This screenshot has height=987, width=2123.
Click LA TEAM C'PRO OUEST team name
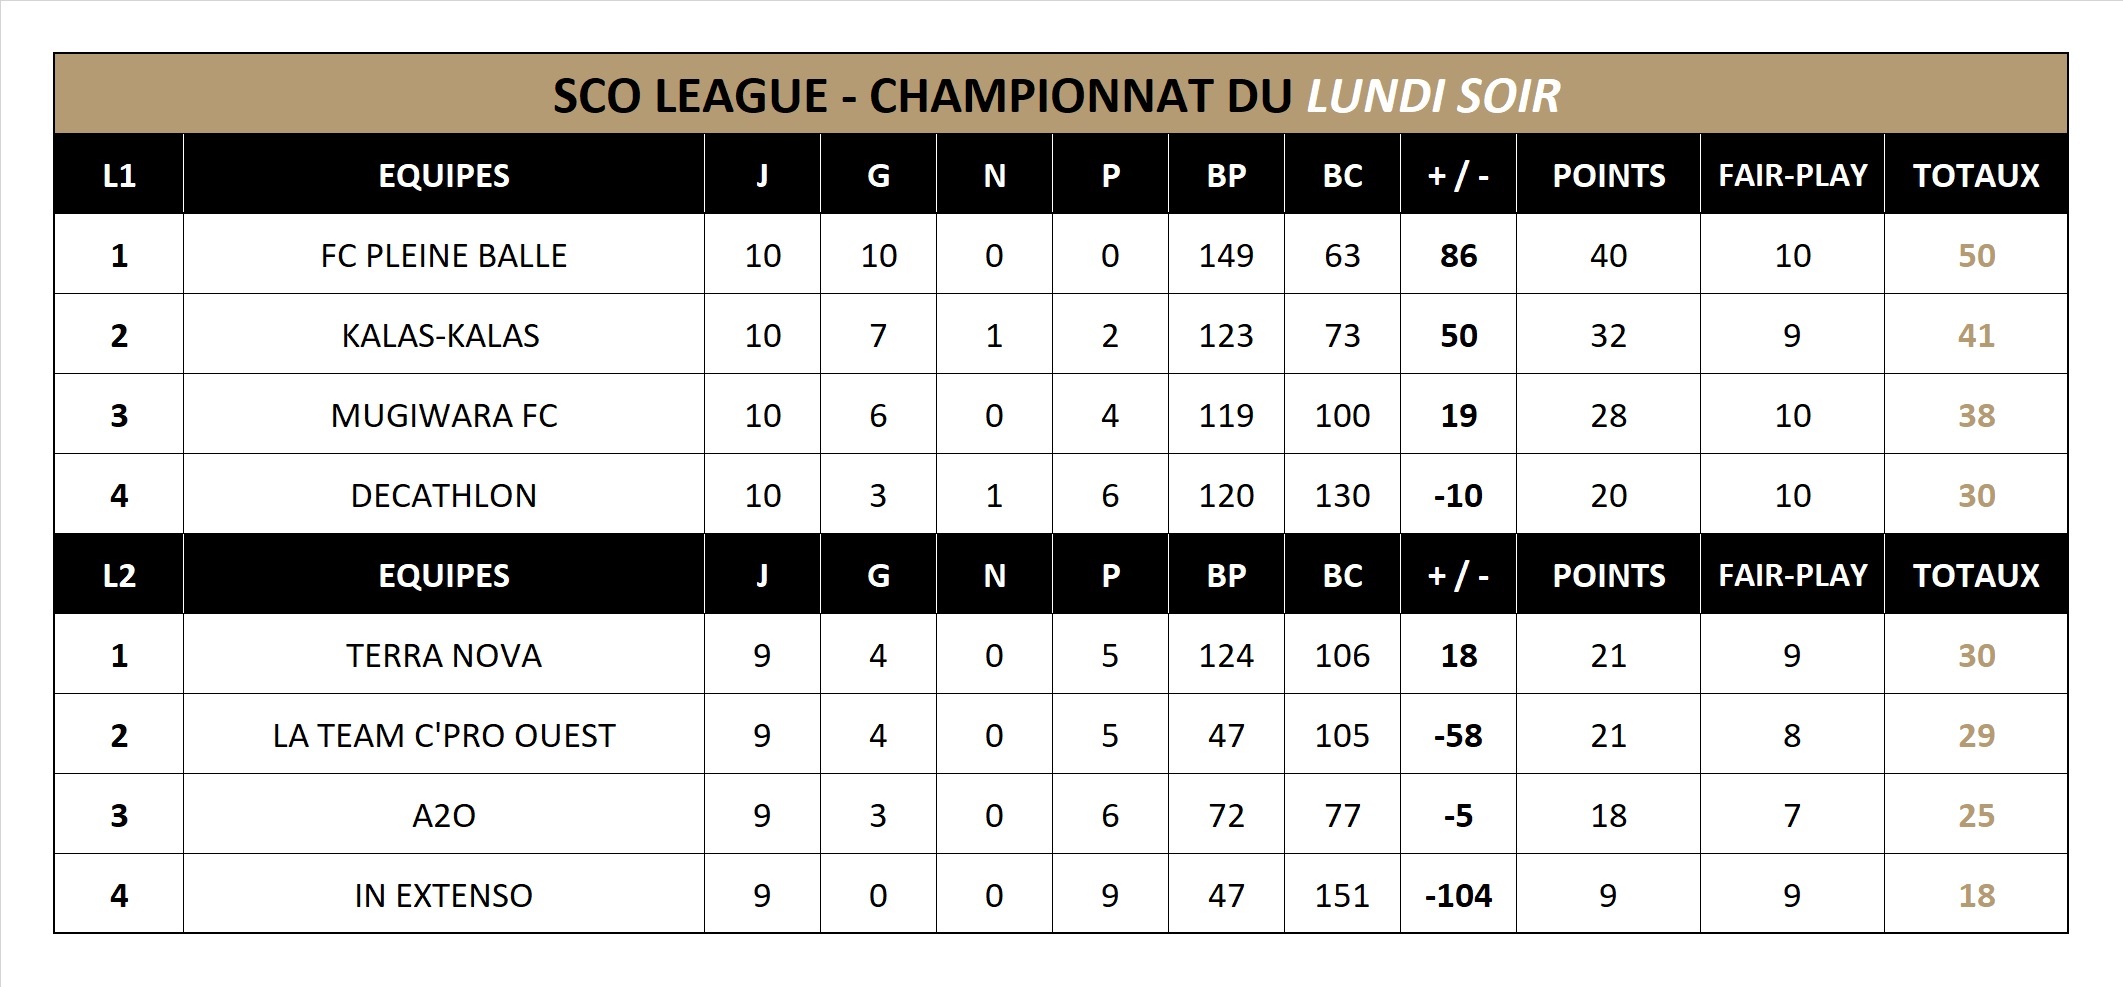[443, 736]
